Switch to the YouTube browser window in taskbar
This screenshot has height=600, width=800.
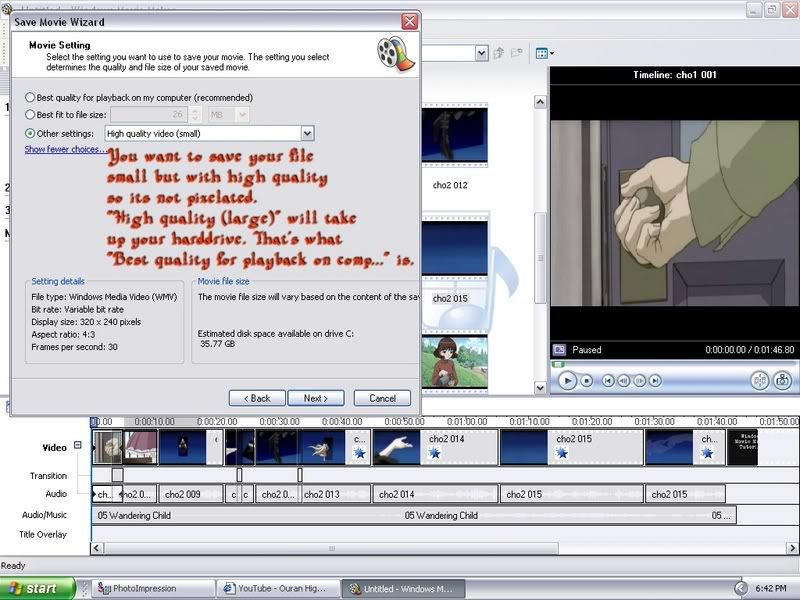[x=278, y=588]
